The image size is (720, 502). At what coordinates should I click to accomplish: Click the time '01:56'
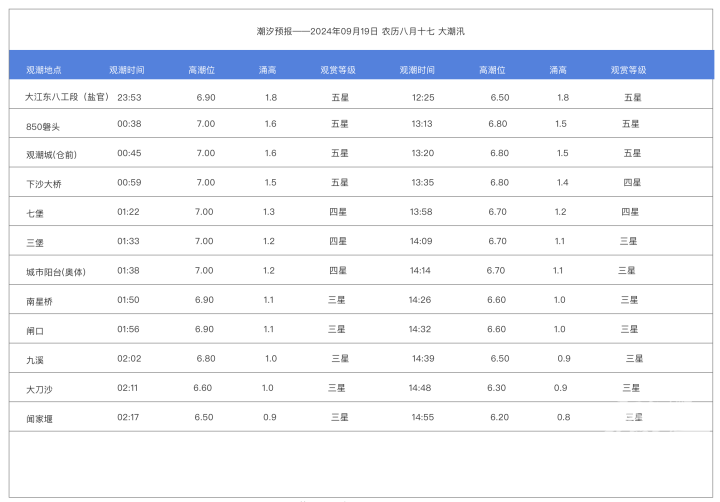(x=128, y=329)
